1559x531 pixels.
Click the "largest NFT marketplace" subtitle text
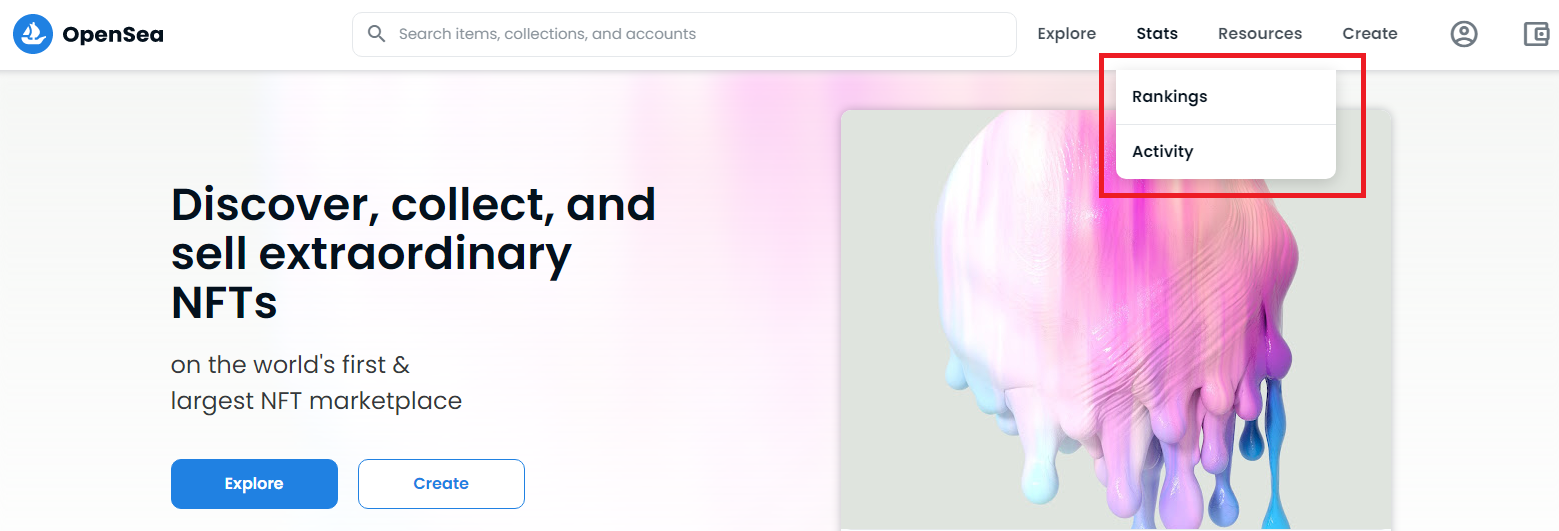(x=316, y=401)
